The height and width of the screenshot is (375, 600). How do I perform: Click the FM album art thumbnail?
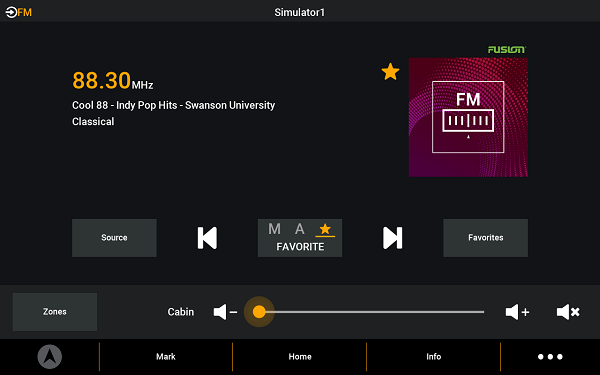[x=468, y=117]
